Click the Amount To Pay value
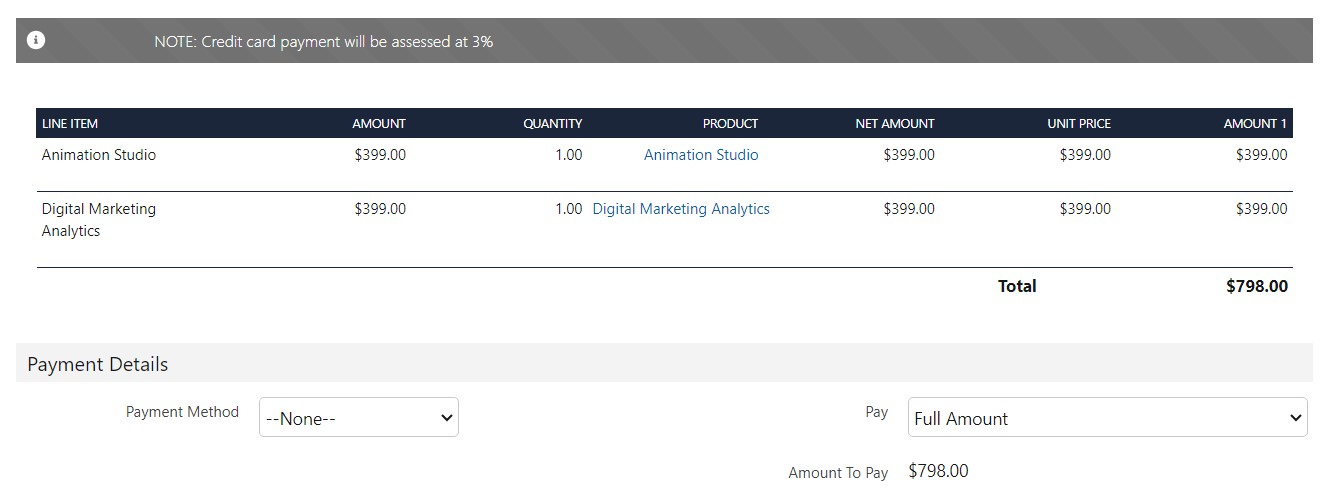Viewport: 1323px width, 495px height. (938, 471)
